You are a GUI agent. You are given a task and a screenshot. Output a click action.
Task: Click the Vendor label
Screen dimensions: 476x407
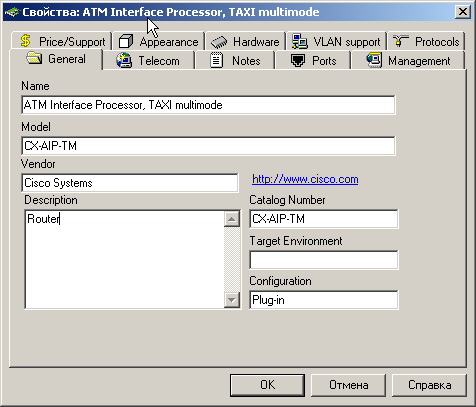38,164
